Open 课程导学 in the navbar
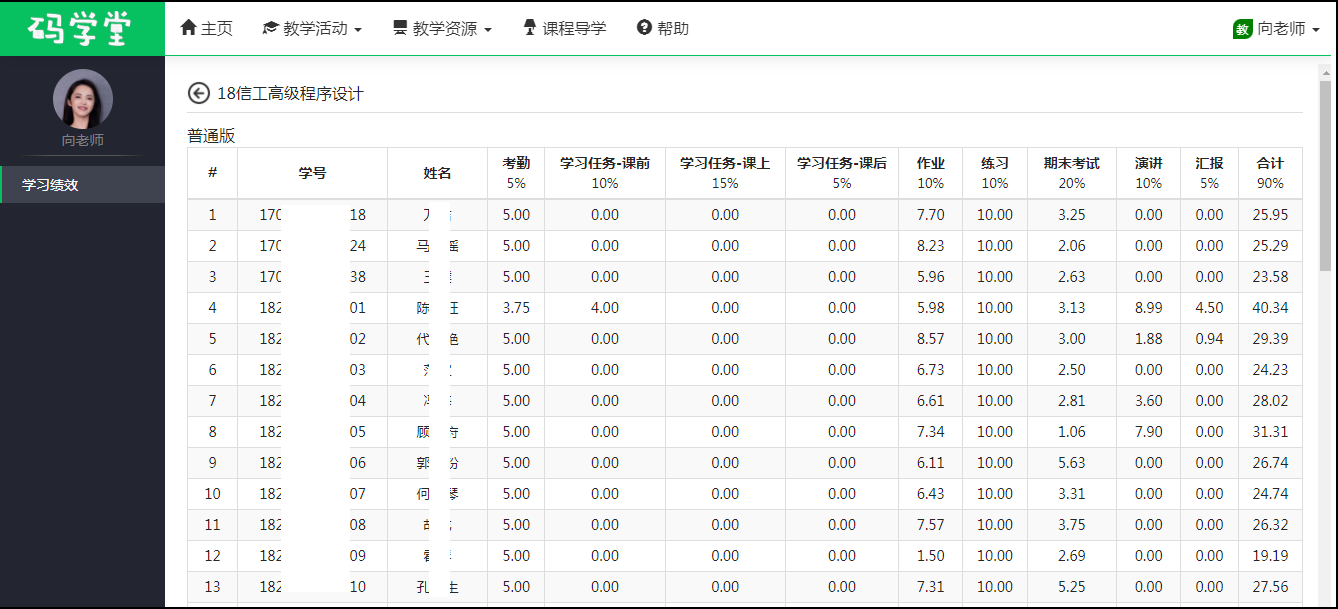Screen dimensions: 1338x609 [x=565, y=28]
